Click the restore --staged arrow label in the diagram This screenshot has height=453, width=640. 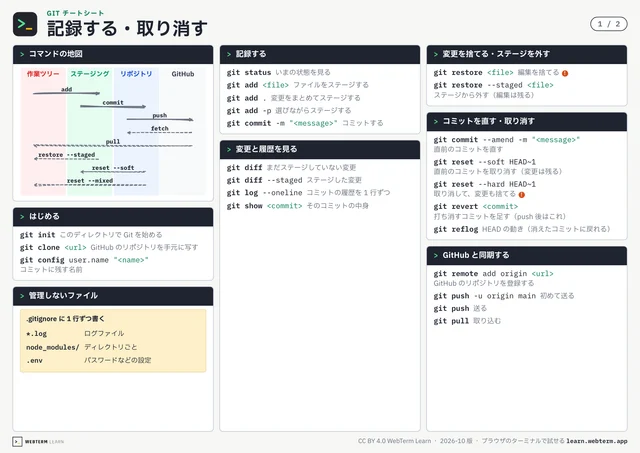click(67, 155)
